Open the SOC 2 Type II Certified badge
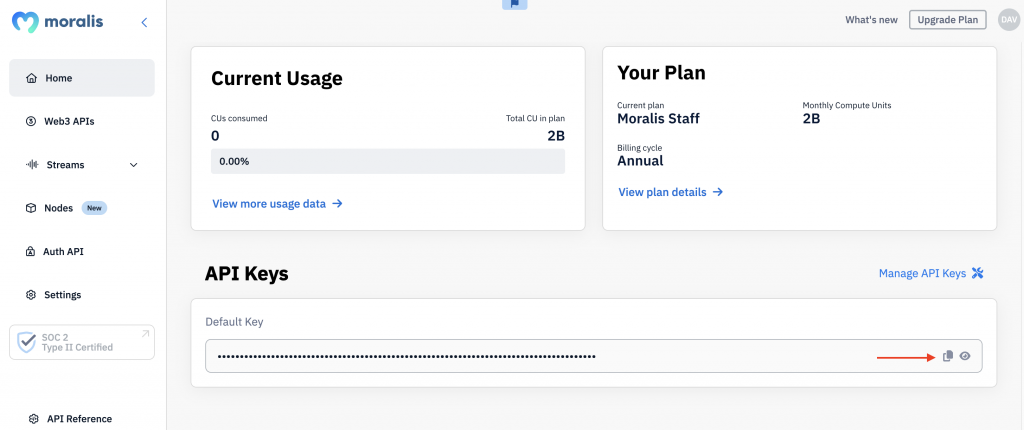 pyautogui.click(x=82, y=342)
